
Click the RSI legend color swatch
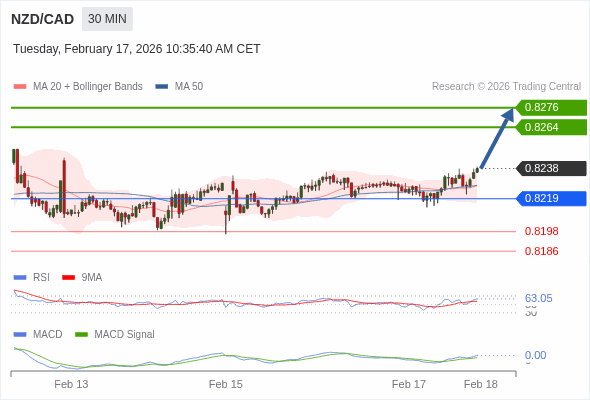[x=20, y=278]
